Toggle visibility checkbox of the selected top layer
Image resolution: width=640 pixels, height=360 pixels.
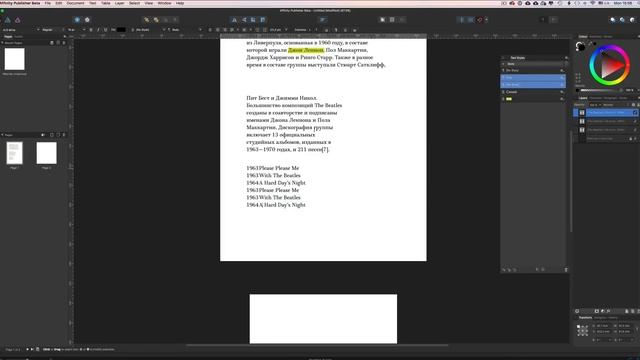[635, 113]
